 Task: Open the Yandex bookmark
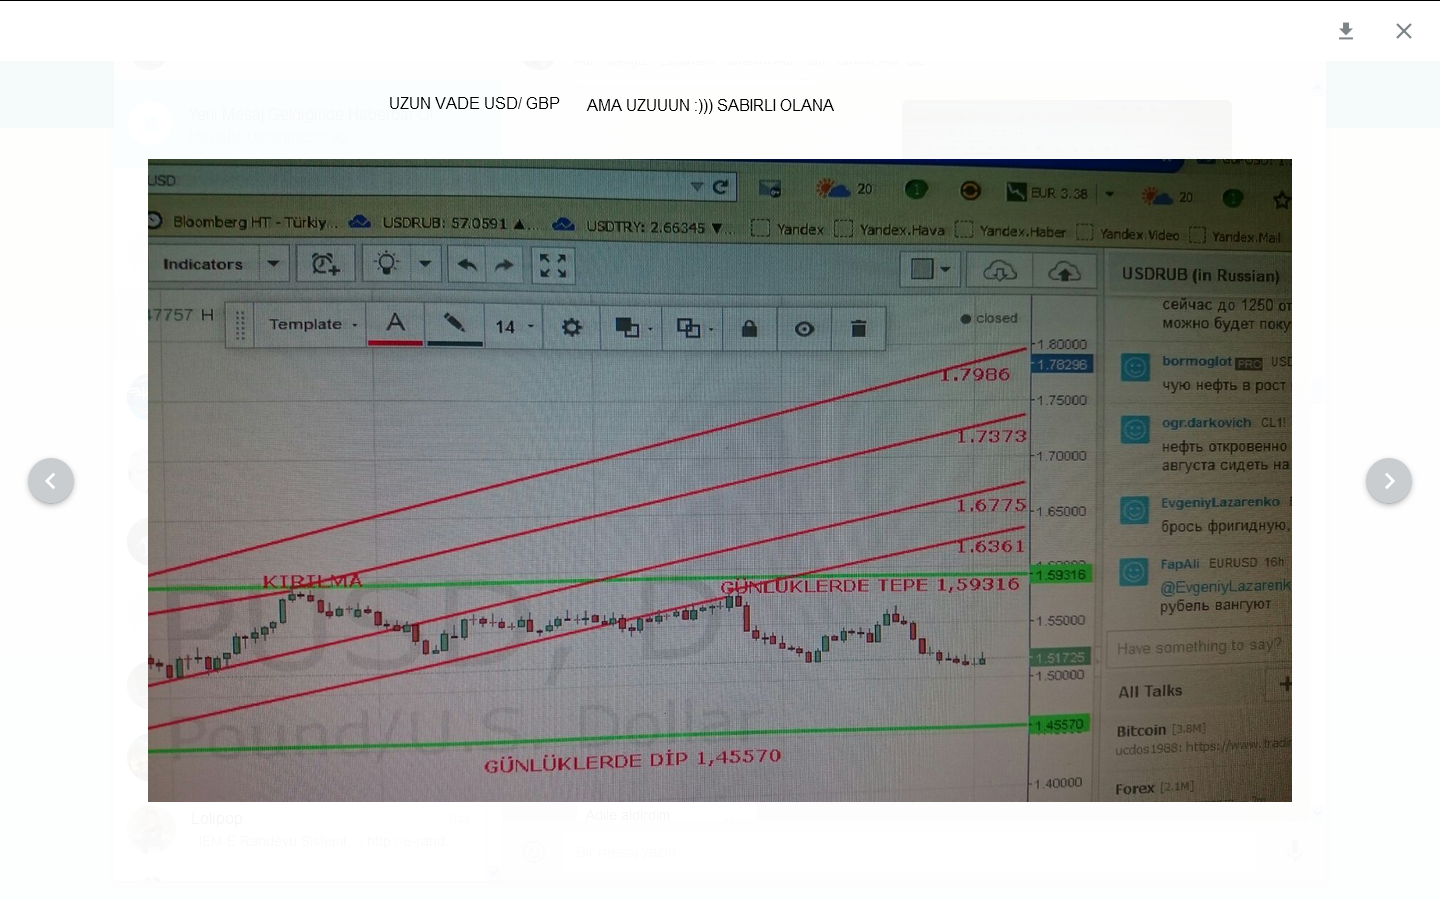click(x=788, y=229)
